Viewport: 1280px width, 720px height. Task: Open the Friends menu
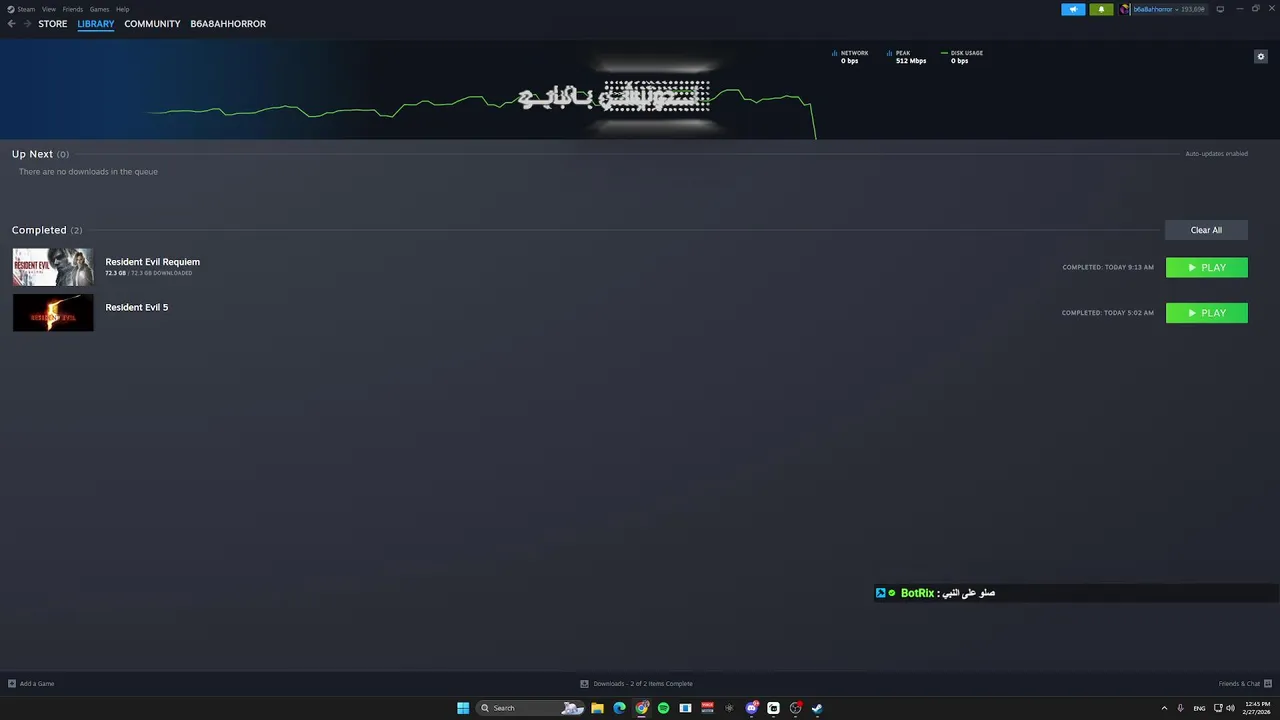(x=73, y=9)
